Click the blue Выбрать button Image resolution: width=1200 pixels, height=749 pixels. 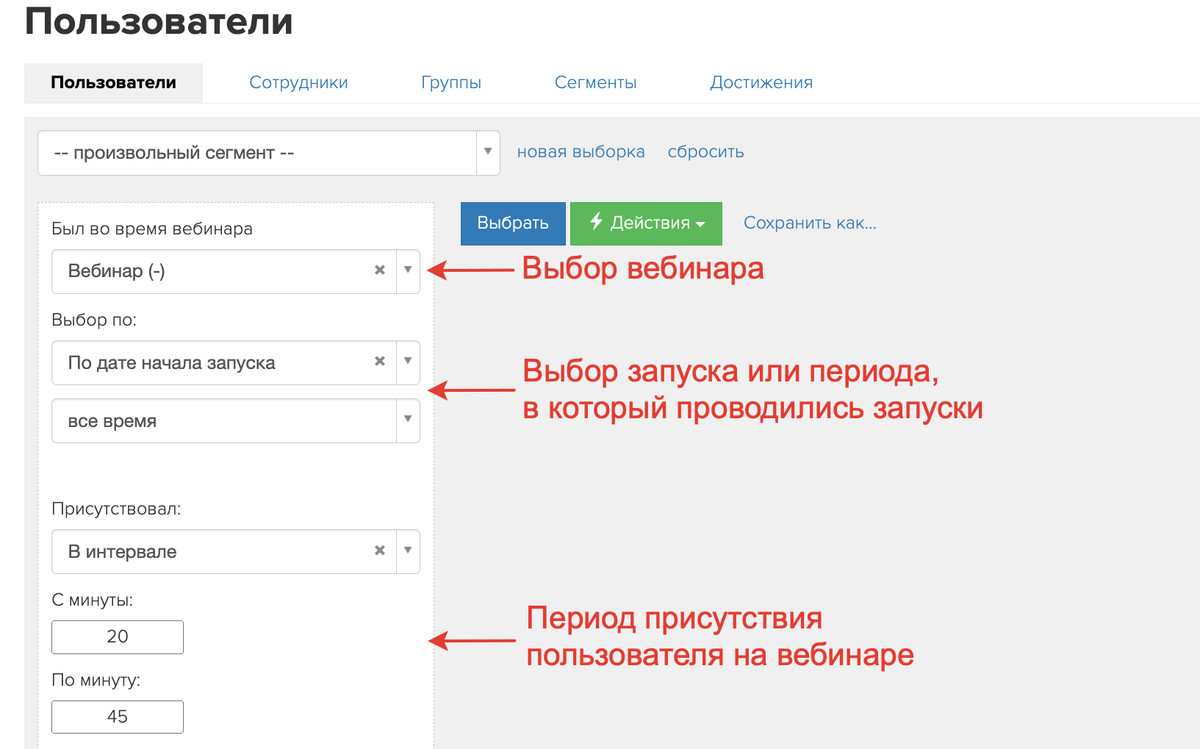pyautogui.click(x=512, y=223)
